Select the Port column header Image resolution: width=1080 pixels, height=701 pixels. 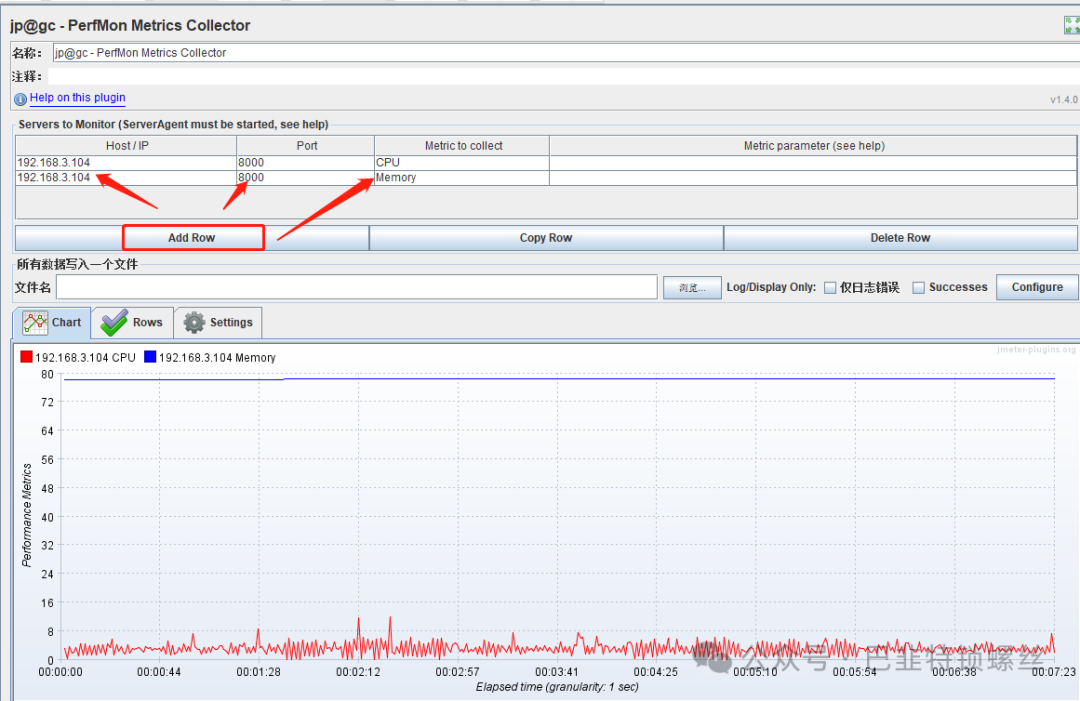point(306,145)
